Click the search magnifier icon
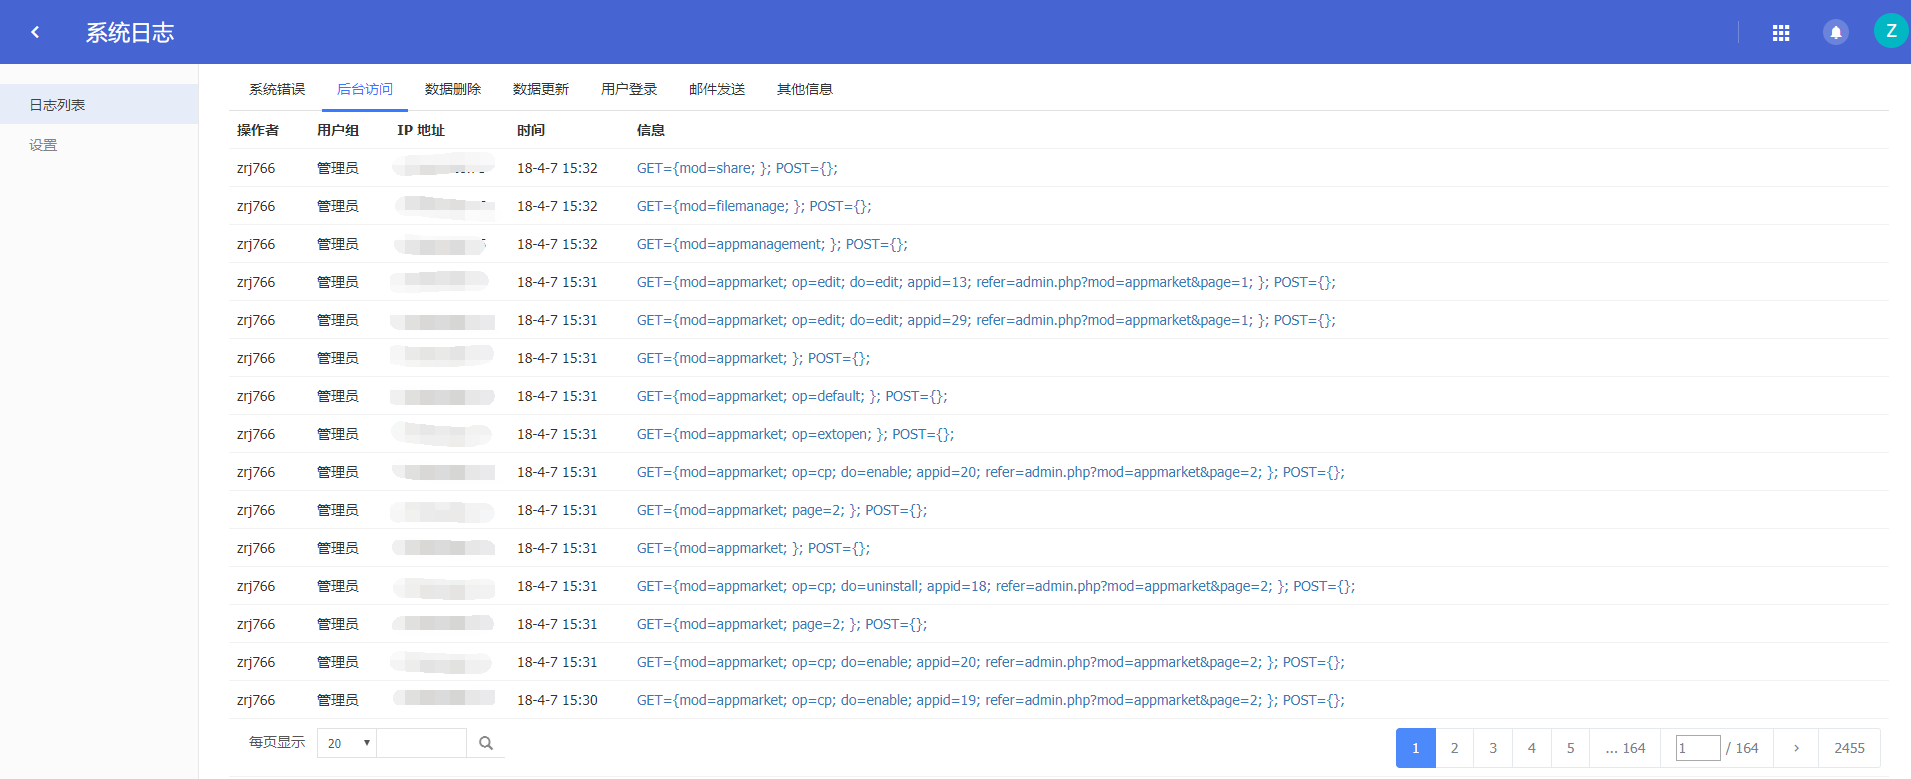The image size is (1911, 779). coord(486,743)
